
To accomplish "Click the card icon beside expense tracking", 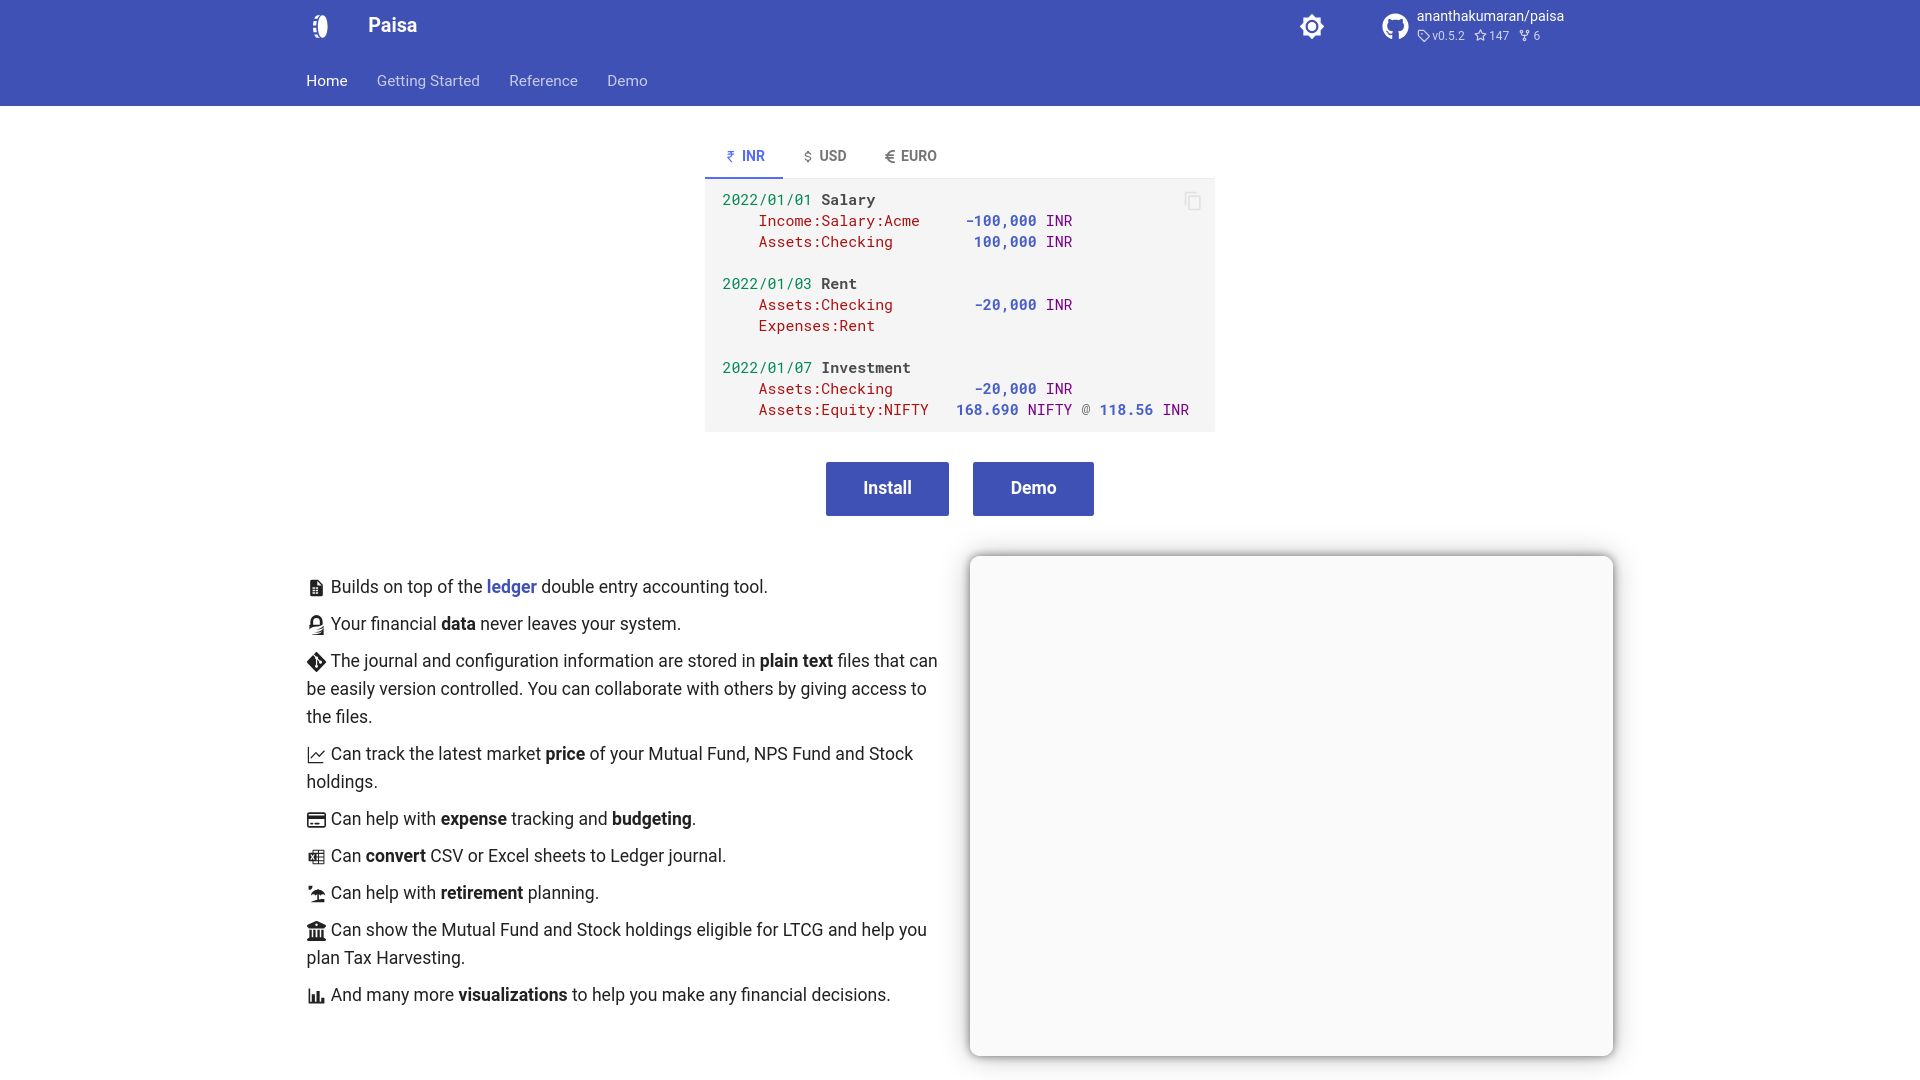I will pos(316,820).
